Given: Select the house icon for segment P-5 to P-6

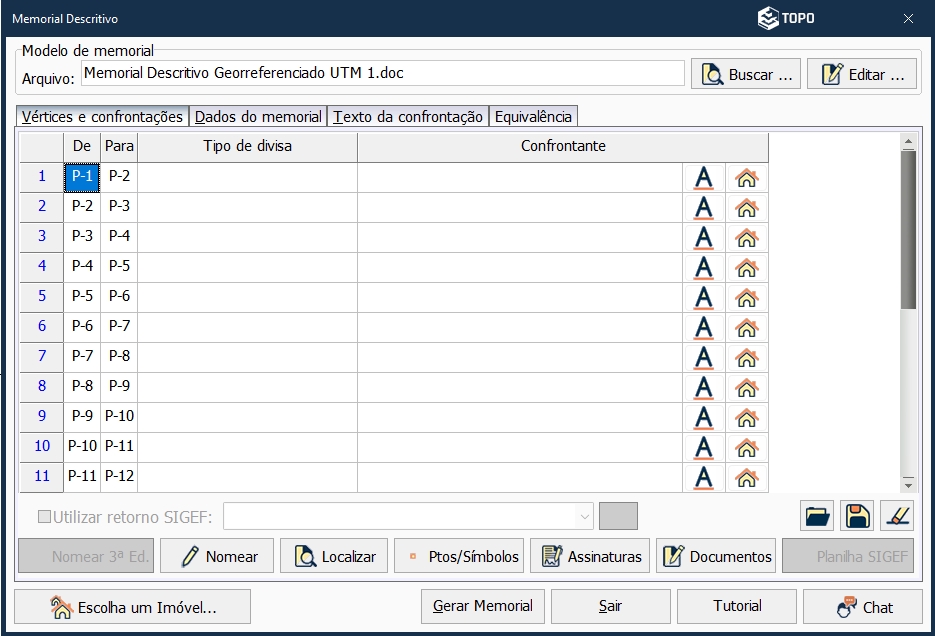Looking at the screenshot, I should pyautogui.click(x=744, y=297).
